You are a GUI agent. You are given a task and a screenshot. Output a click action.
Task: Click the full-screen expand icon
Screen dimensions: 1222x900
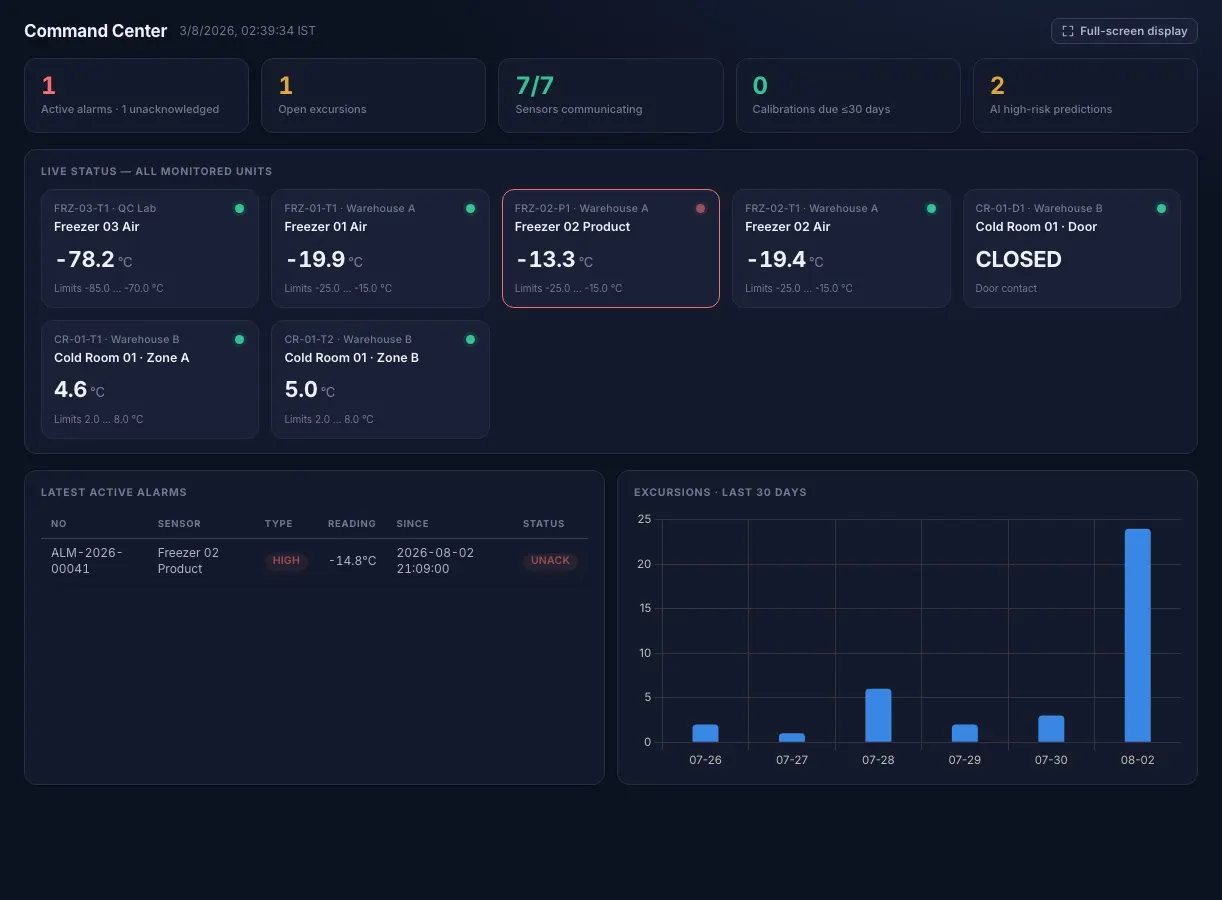coord(1068,31)
